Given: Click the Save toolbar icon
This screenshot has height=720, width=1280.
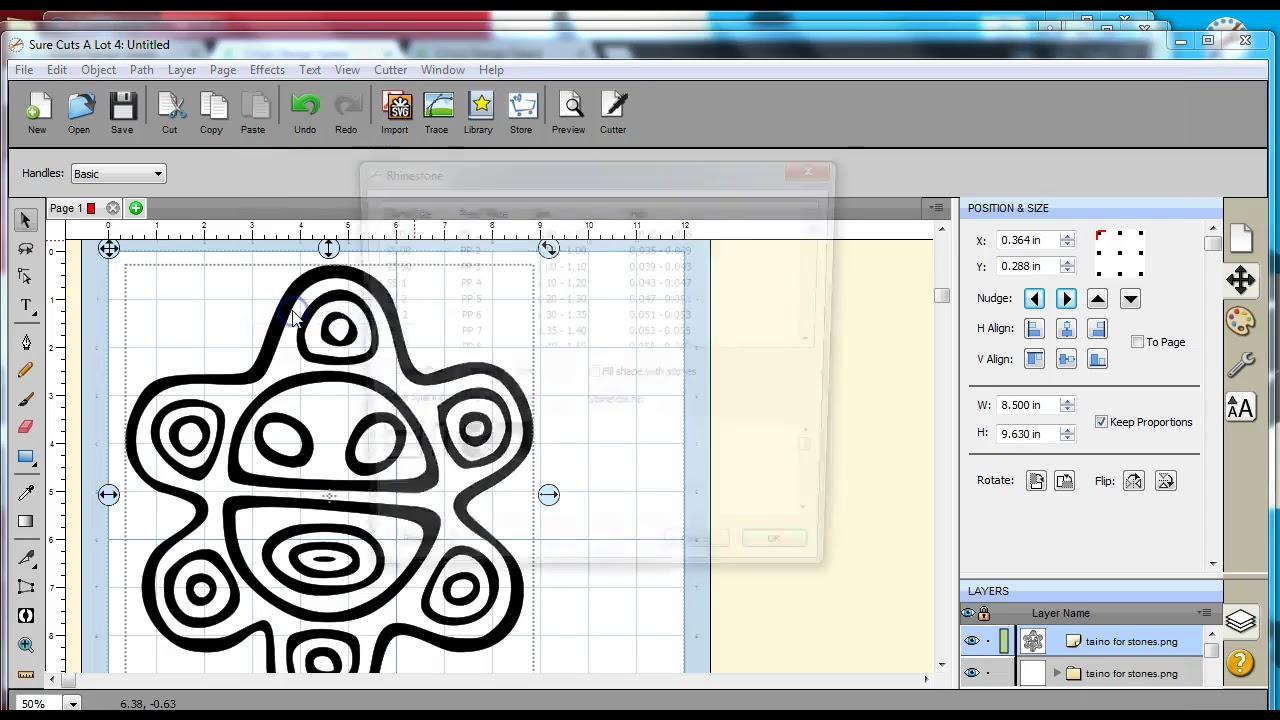Looking at the screenshot, I should [x=122, y=112].
